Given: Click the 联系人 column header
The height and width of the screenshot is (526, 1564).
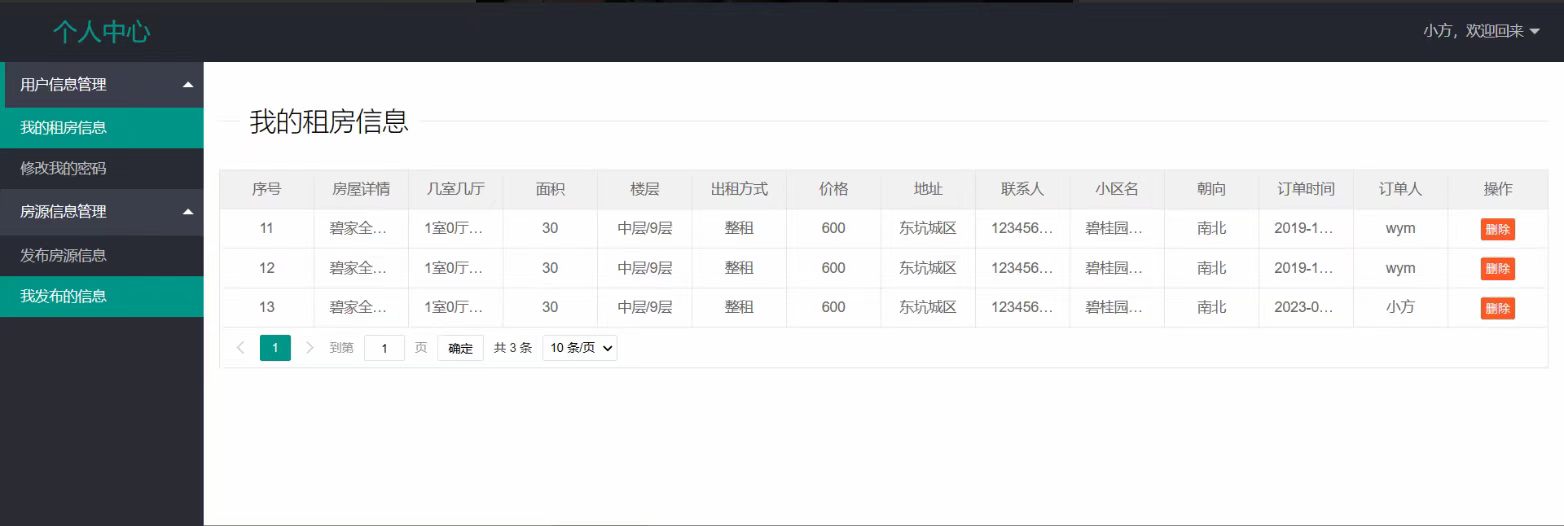Looking at the screenshot, I should (1022, 189).
